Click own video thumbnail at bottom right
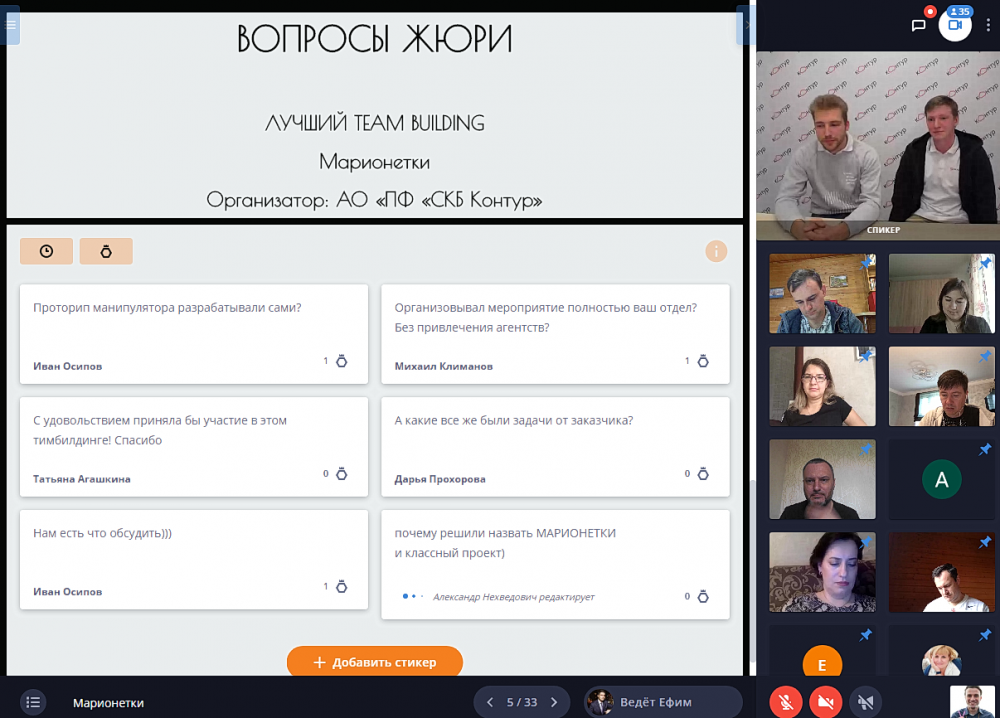The height and width of the screenshot is (718, 1000). click(972, 701)
